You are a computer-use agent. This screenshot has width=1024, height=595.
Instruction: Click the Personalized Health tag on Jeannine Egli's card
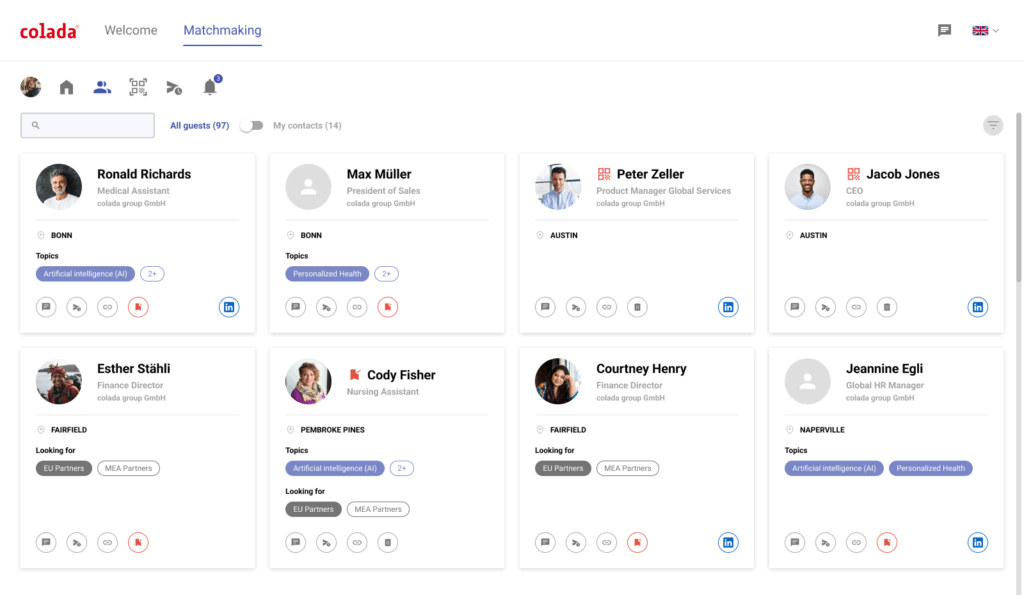pyautogui.click(x=929, y=468)
